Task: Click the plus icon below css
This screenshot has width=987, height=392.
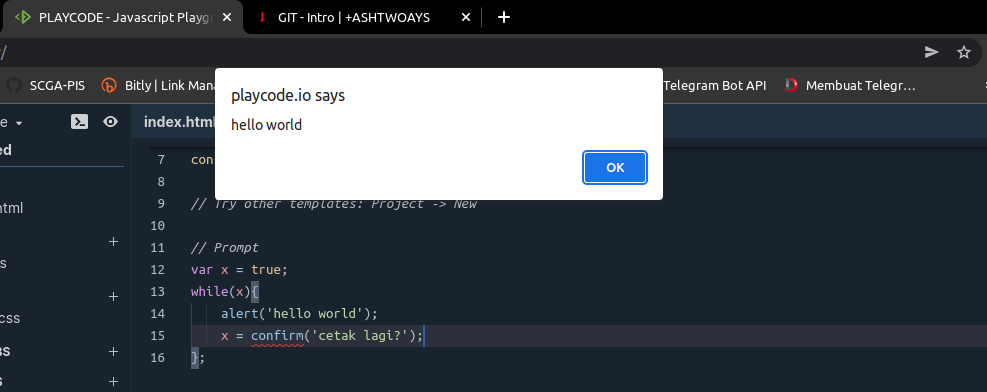Action: pyautogui.click(x=113, y=351)
